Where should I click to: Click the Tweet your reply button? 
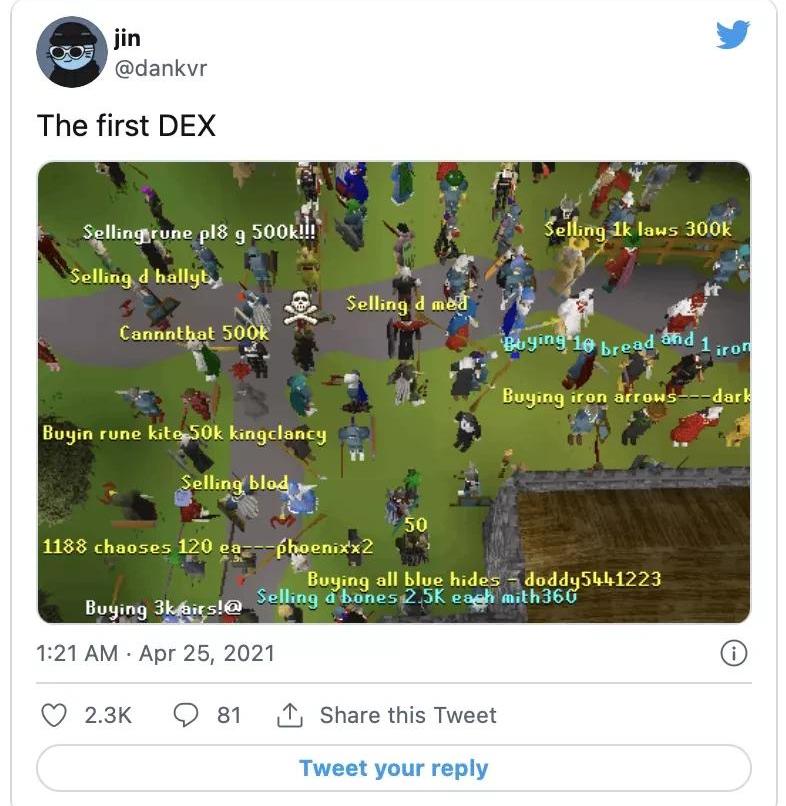pyautogui.click(x=394, y=768)
